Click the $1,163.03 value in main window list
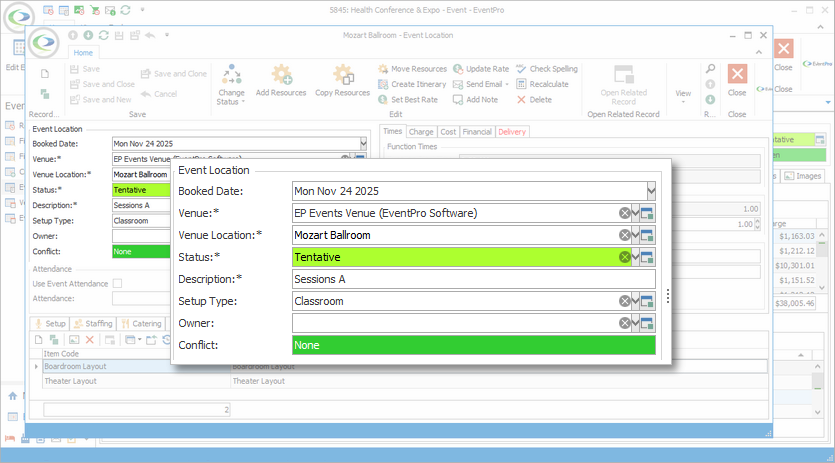The image size is (835, 463). (x=797, y=236)
